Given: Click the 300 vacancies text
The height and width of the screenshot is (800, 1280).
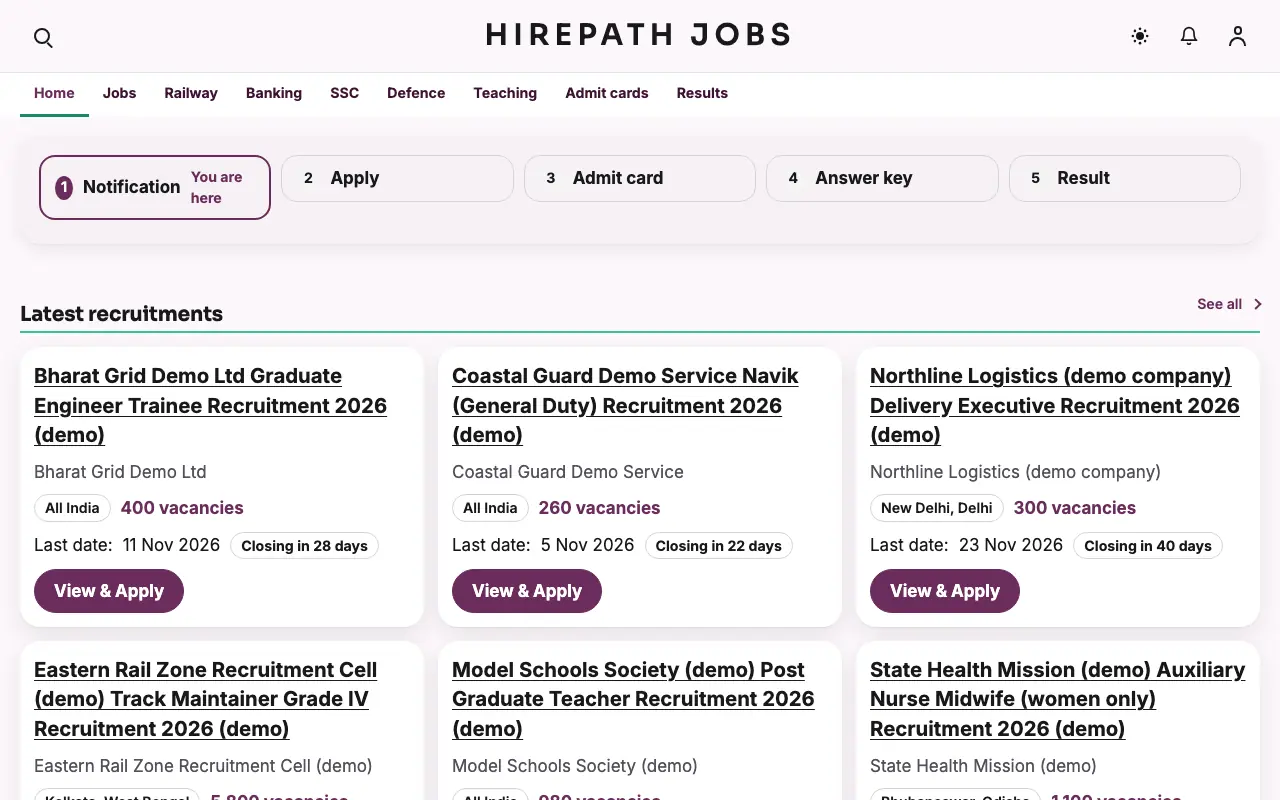Looking at the screenshot, I should pyautogui.click(x=1075, y=508).
